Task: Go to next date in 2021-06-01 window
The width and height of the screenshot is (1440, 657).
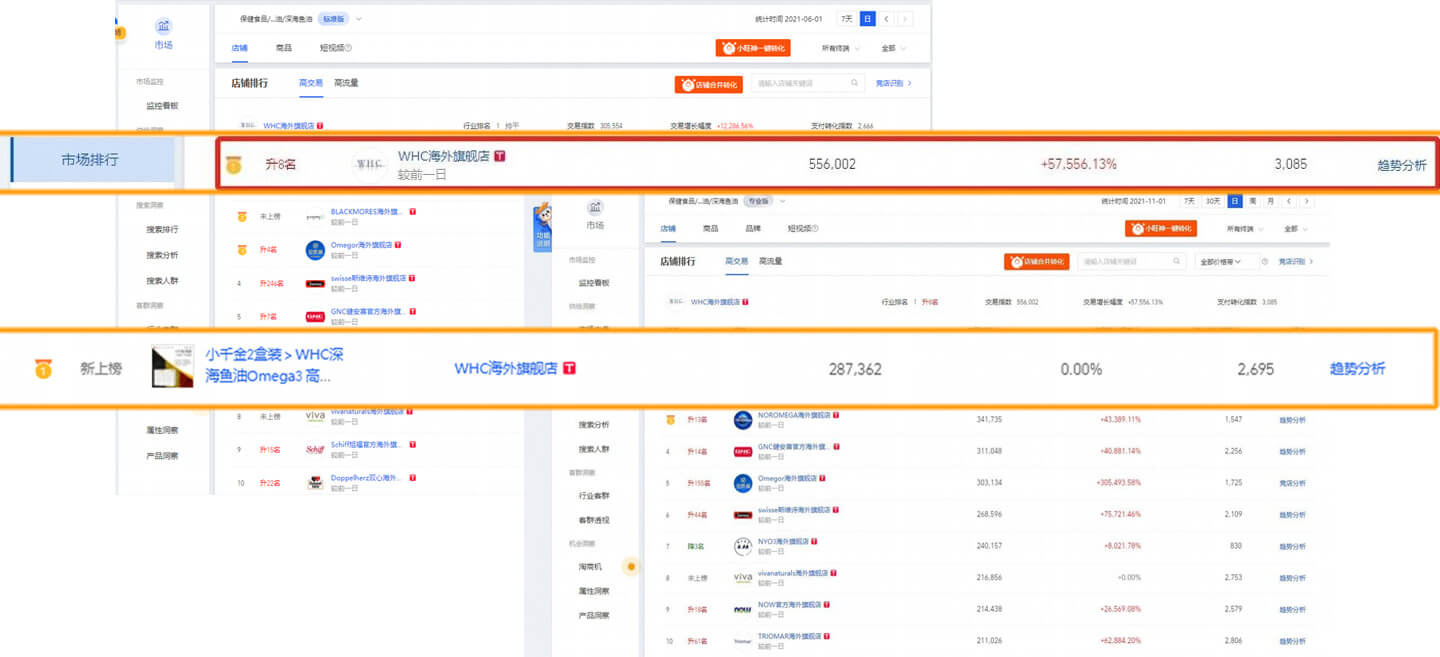Action: [x=904, y=19]
